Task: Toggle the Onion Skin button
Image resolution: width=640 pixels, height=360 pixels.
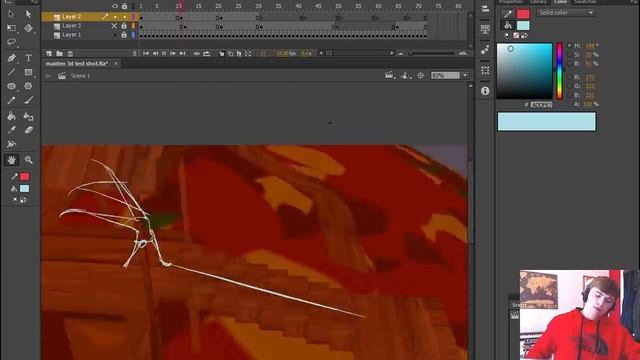Action: click(x=222, y=53)
